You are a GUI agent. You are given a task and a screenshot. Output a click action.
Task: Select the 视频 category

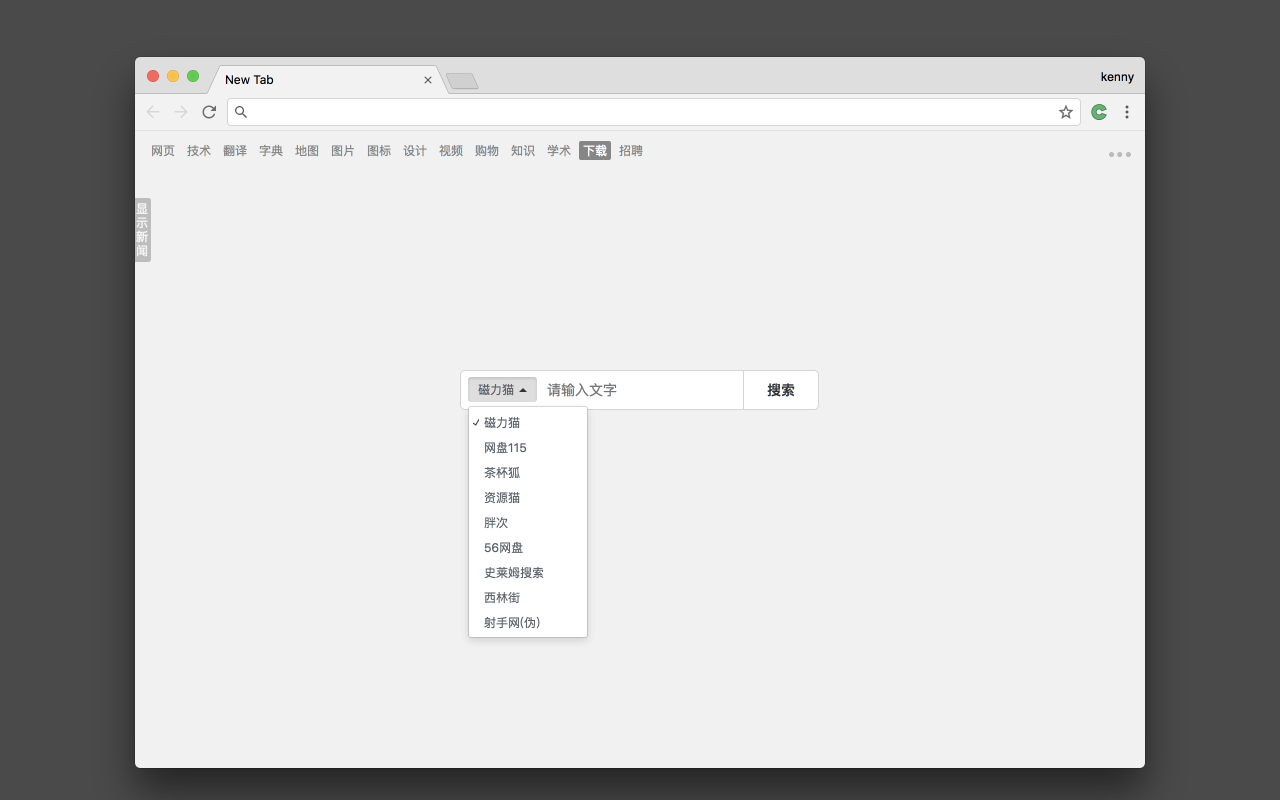click(451, 151)
